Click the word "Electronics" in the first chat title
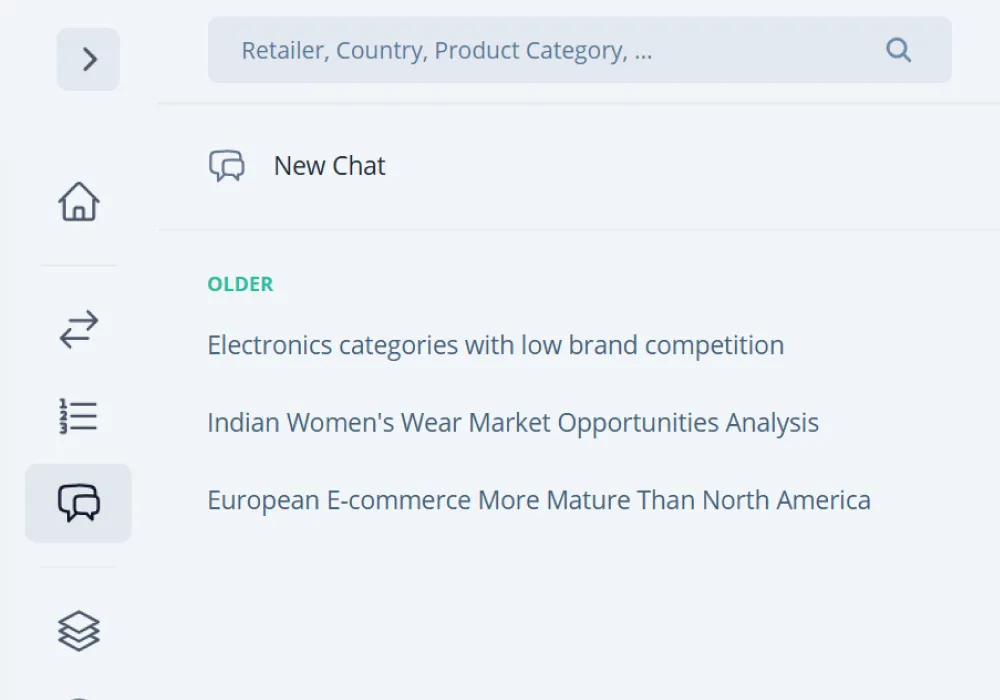The height and width of the screenshot is (700, 1000). coord(269,346)
